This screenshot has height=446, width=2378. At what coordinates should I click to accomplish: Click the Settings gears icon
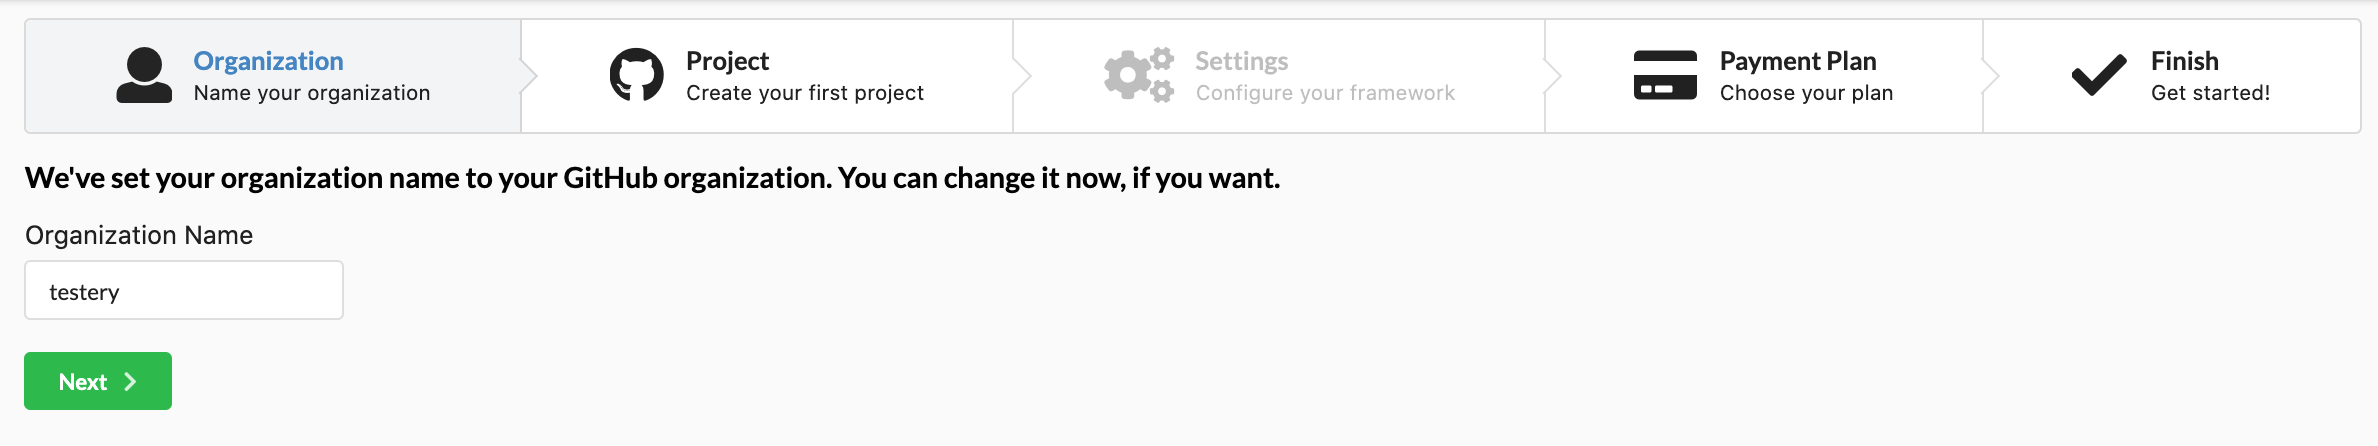tap(1138, 75)
